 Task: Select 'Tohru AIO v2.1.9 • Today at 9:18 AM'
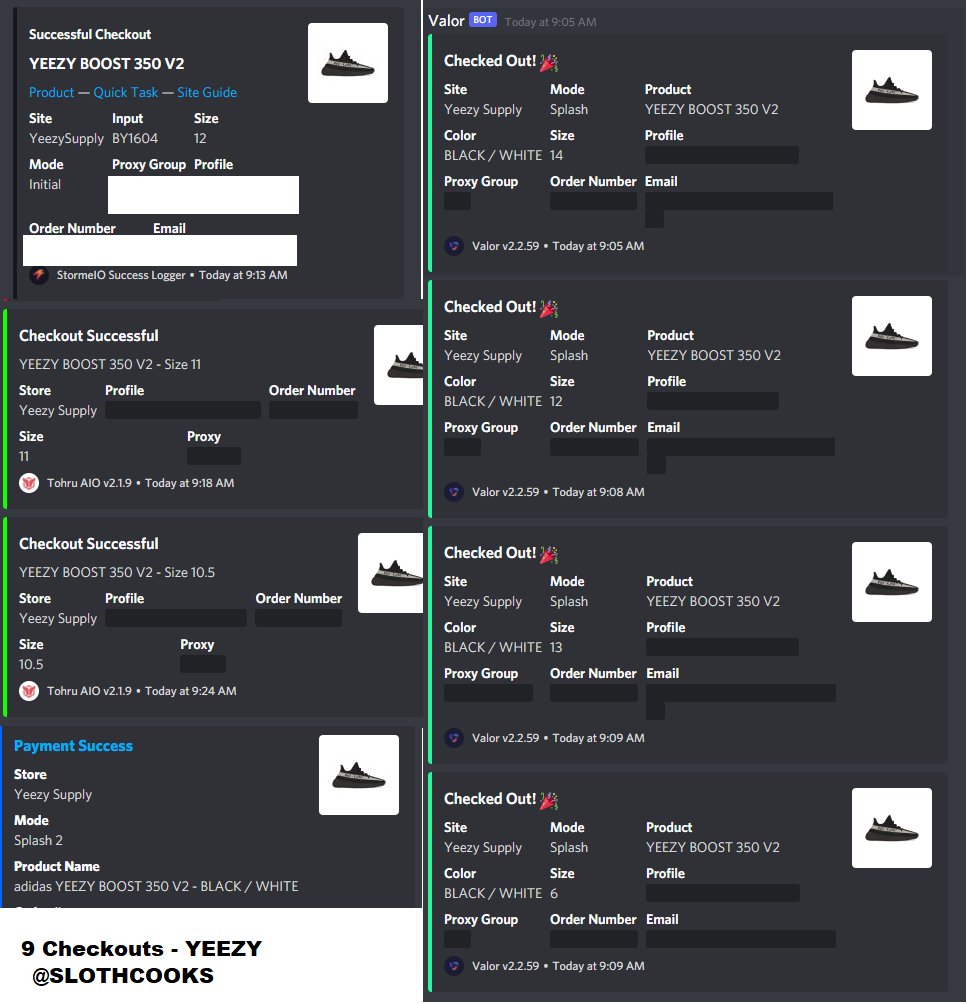[140, 483]
